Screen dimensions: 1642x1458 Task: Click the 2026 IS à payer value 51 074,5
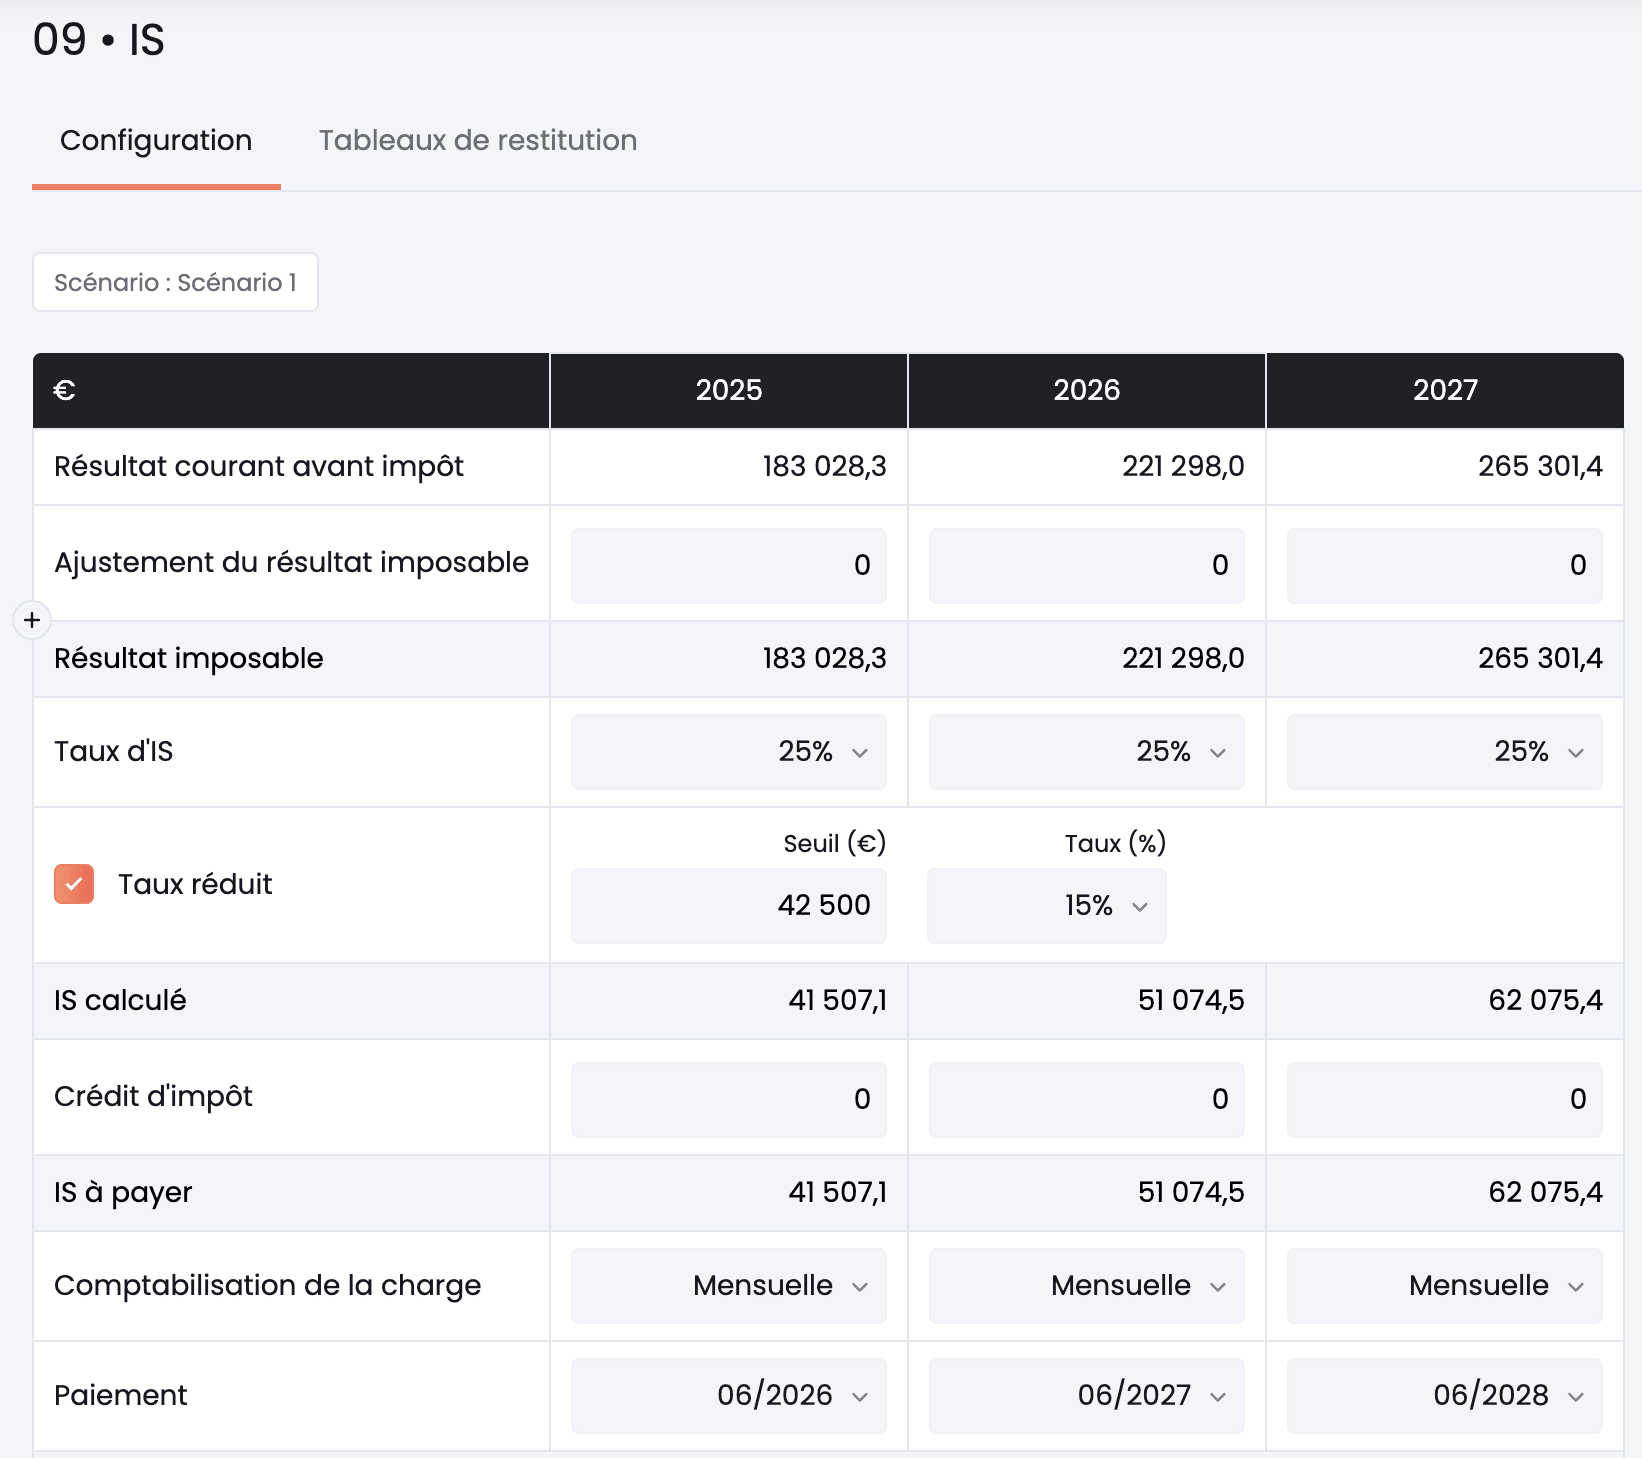[1191, 1193]
